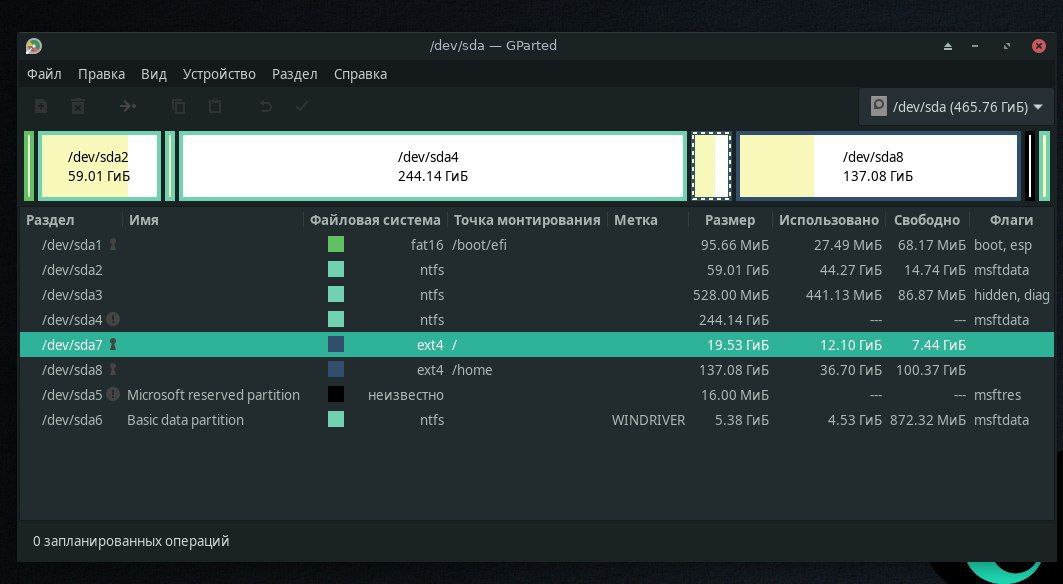Click the key icon beside /dev/sda8
1063x584 pixels.
pos(113,370)
